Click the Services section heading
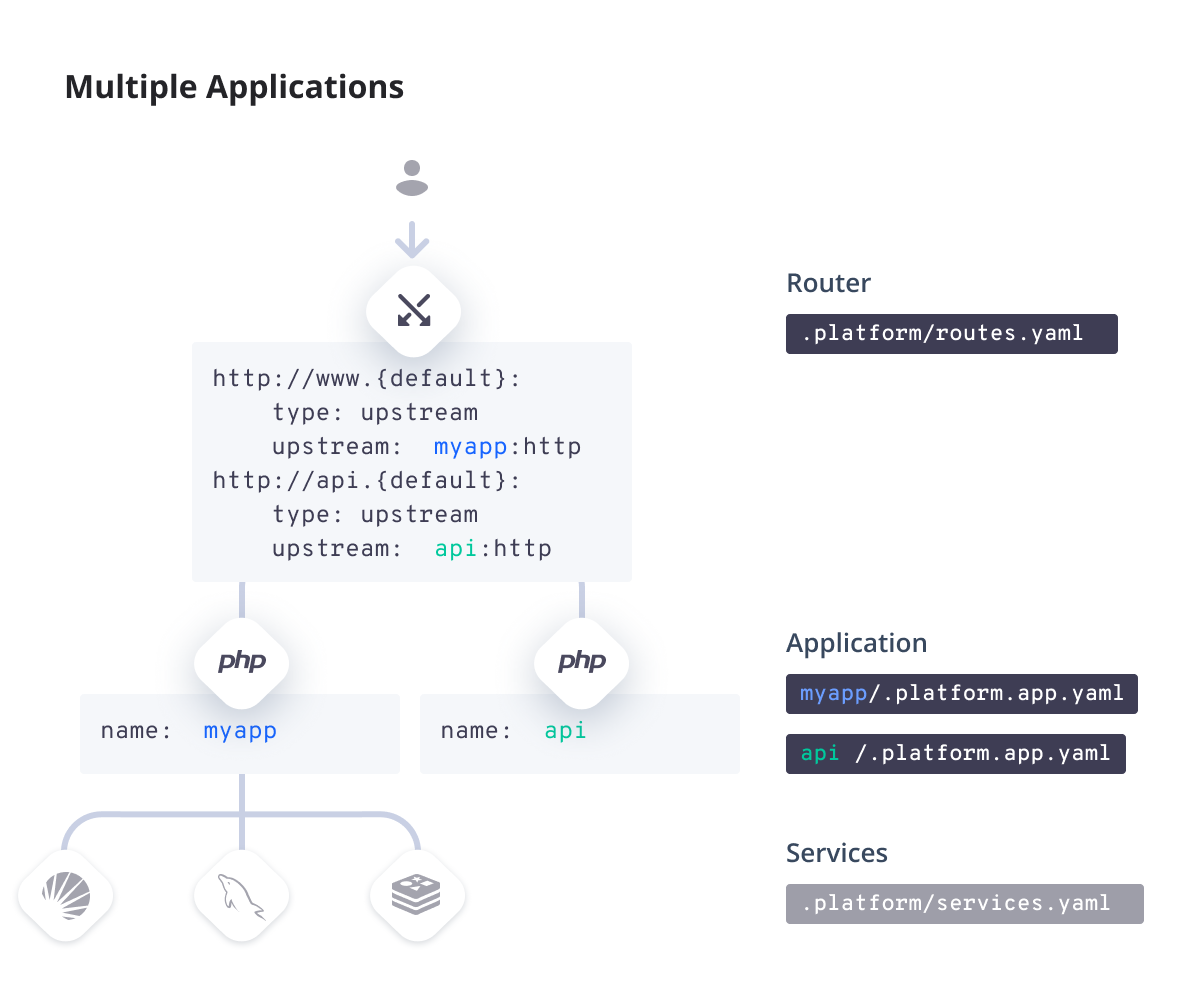This screenshot has width=1200, height=1000. (x=836, y=853)
